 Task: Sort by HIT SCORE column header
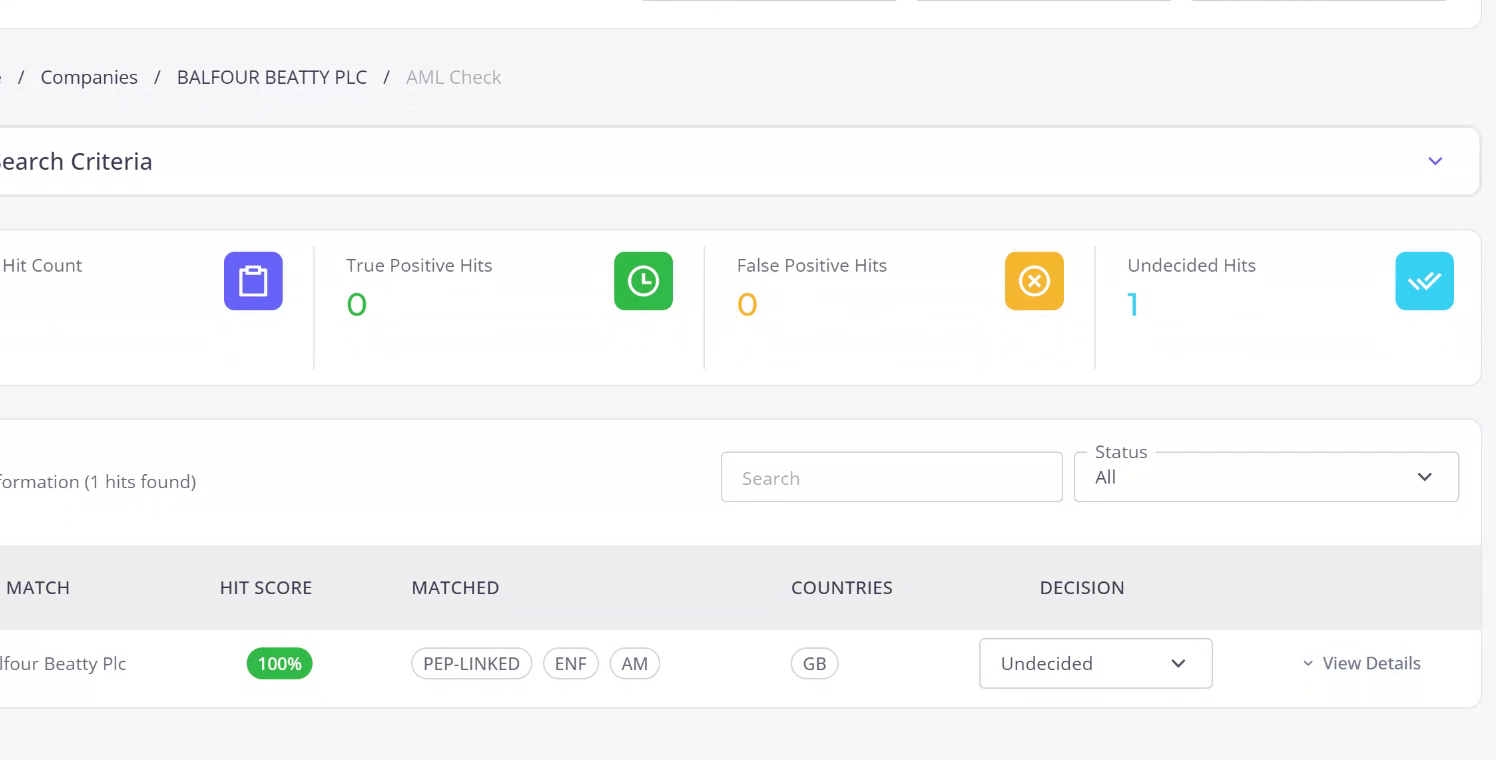(x=266, y=588)
